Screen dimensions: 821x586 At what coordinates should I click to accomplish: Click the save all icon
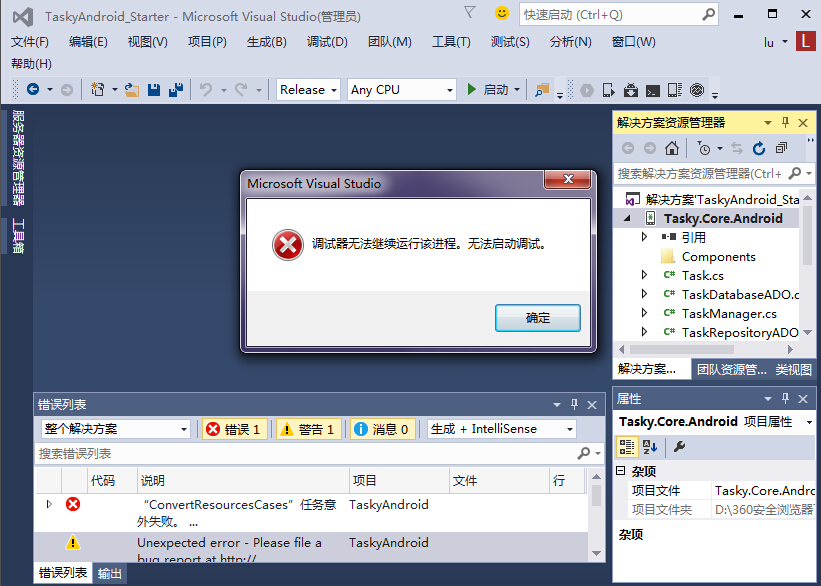[176, 90]
